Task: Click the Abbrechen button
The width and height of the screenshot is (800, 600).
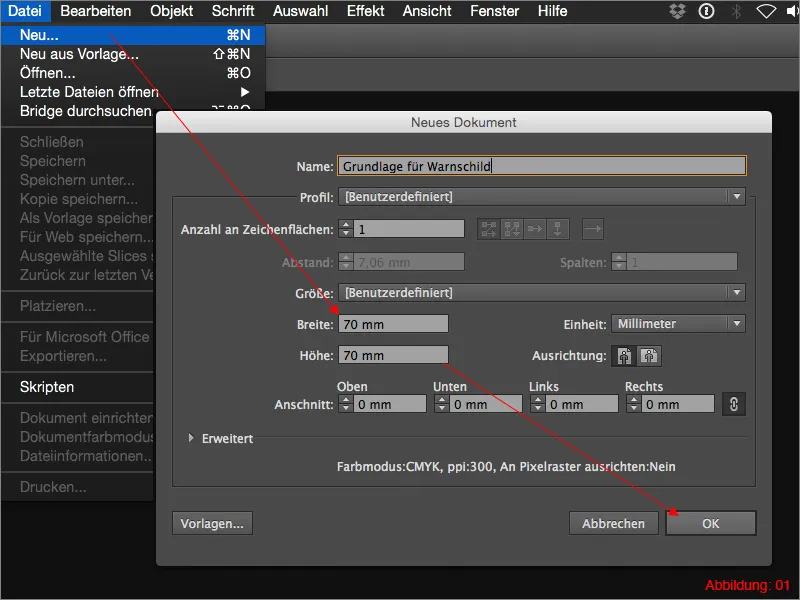Action: pos(613,523)
